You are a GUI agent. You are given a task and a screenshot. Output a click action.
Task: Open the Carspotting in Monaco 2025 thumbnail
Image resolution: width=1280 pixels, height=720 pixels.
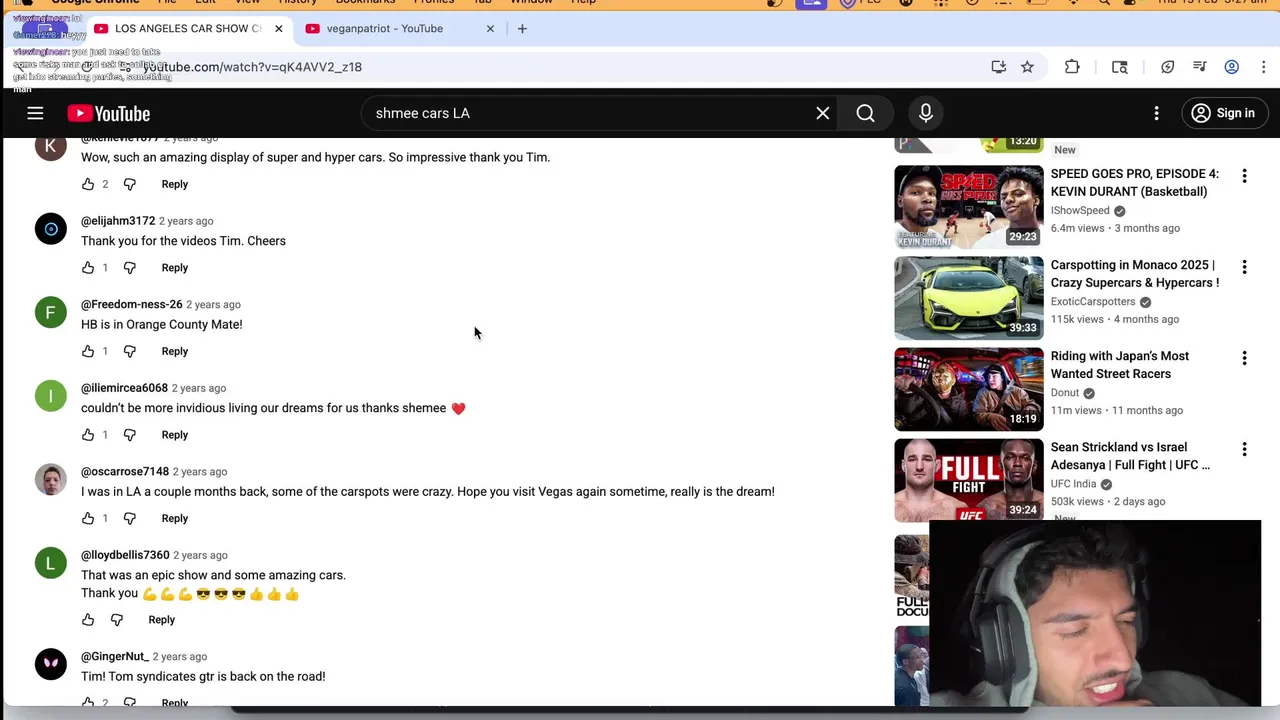click(968, 298)
